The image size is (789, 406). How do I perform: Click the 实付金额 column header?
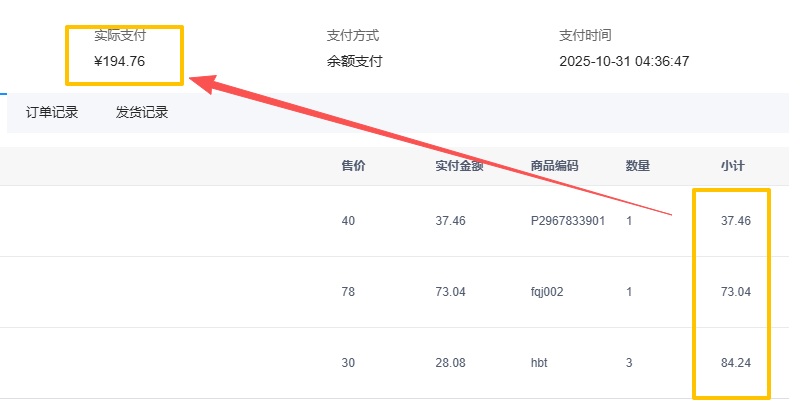pyautogui.click(x=460, y=166)
